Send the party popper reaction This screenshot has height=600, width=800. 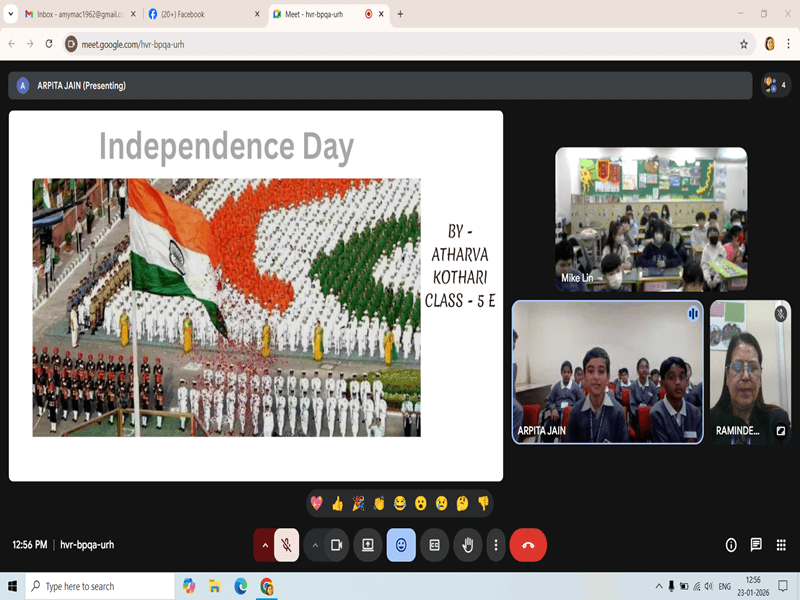pos(358,503)
